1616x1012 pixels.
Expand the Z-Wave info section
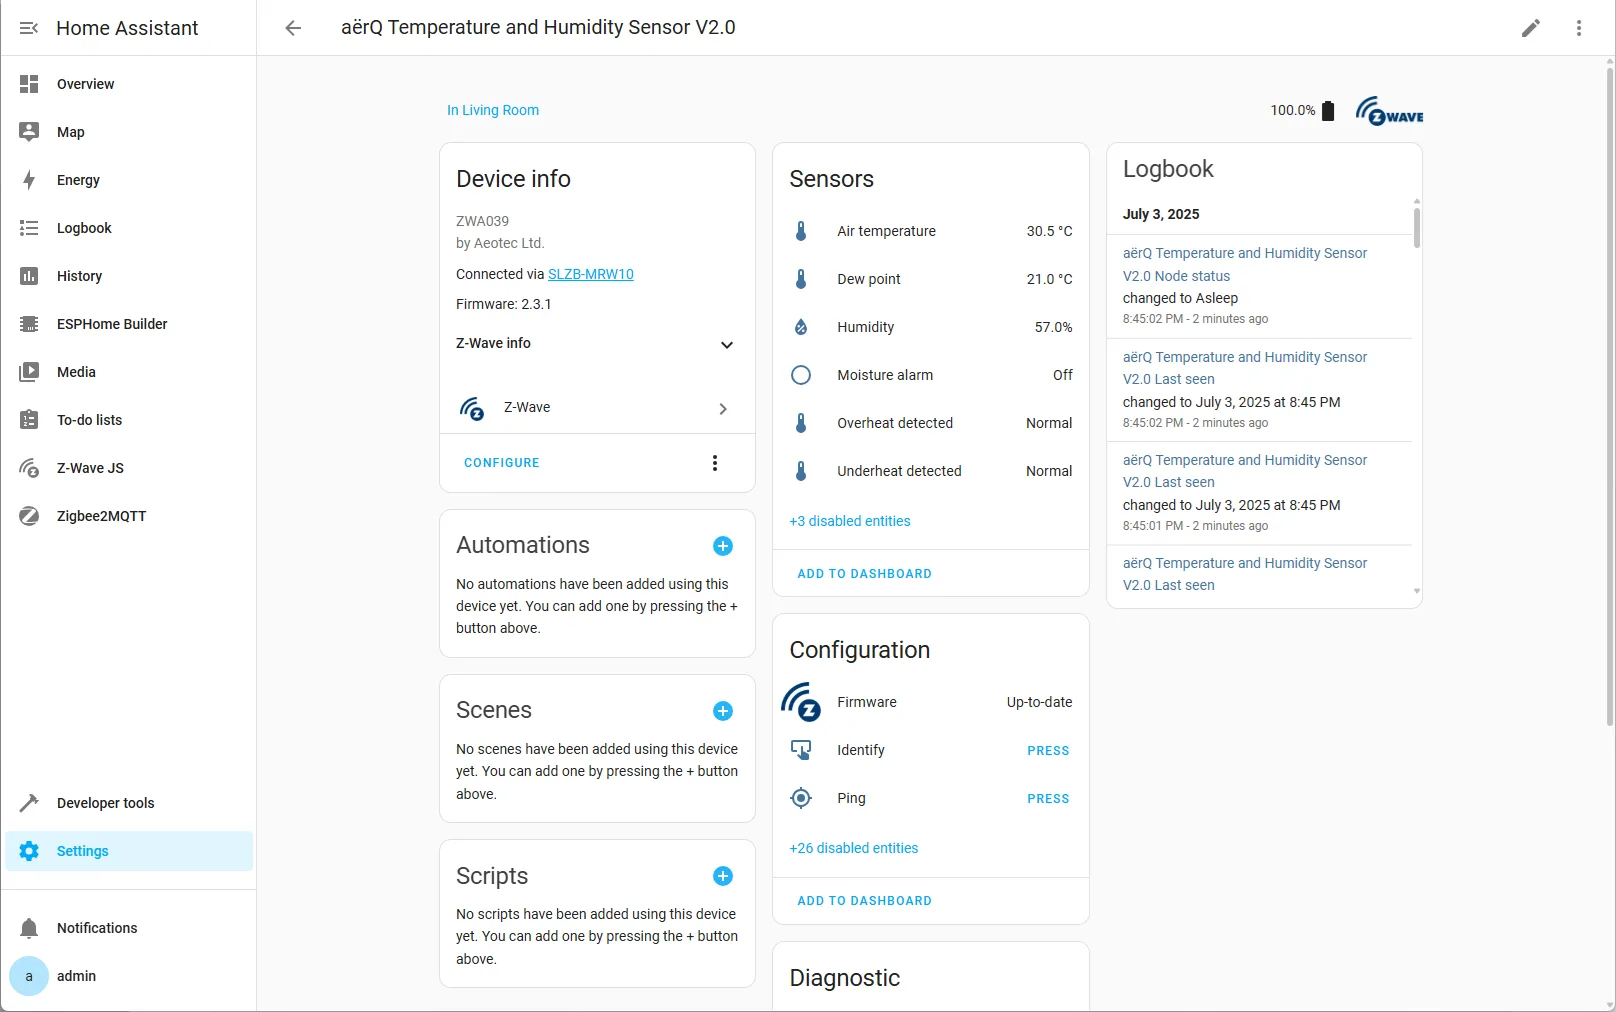tap(726, 345)
